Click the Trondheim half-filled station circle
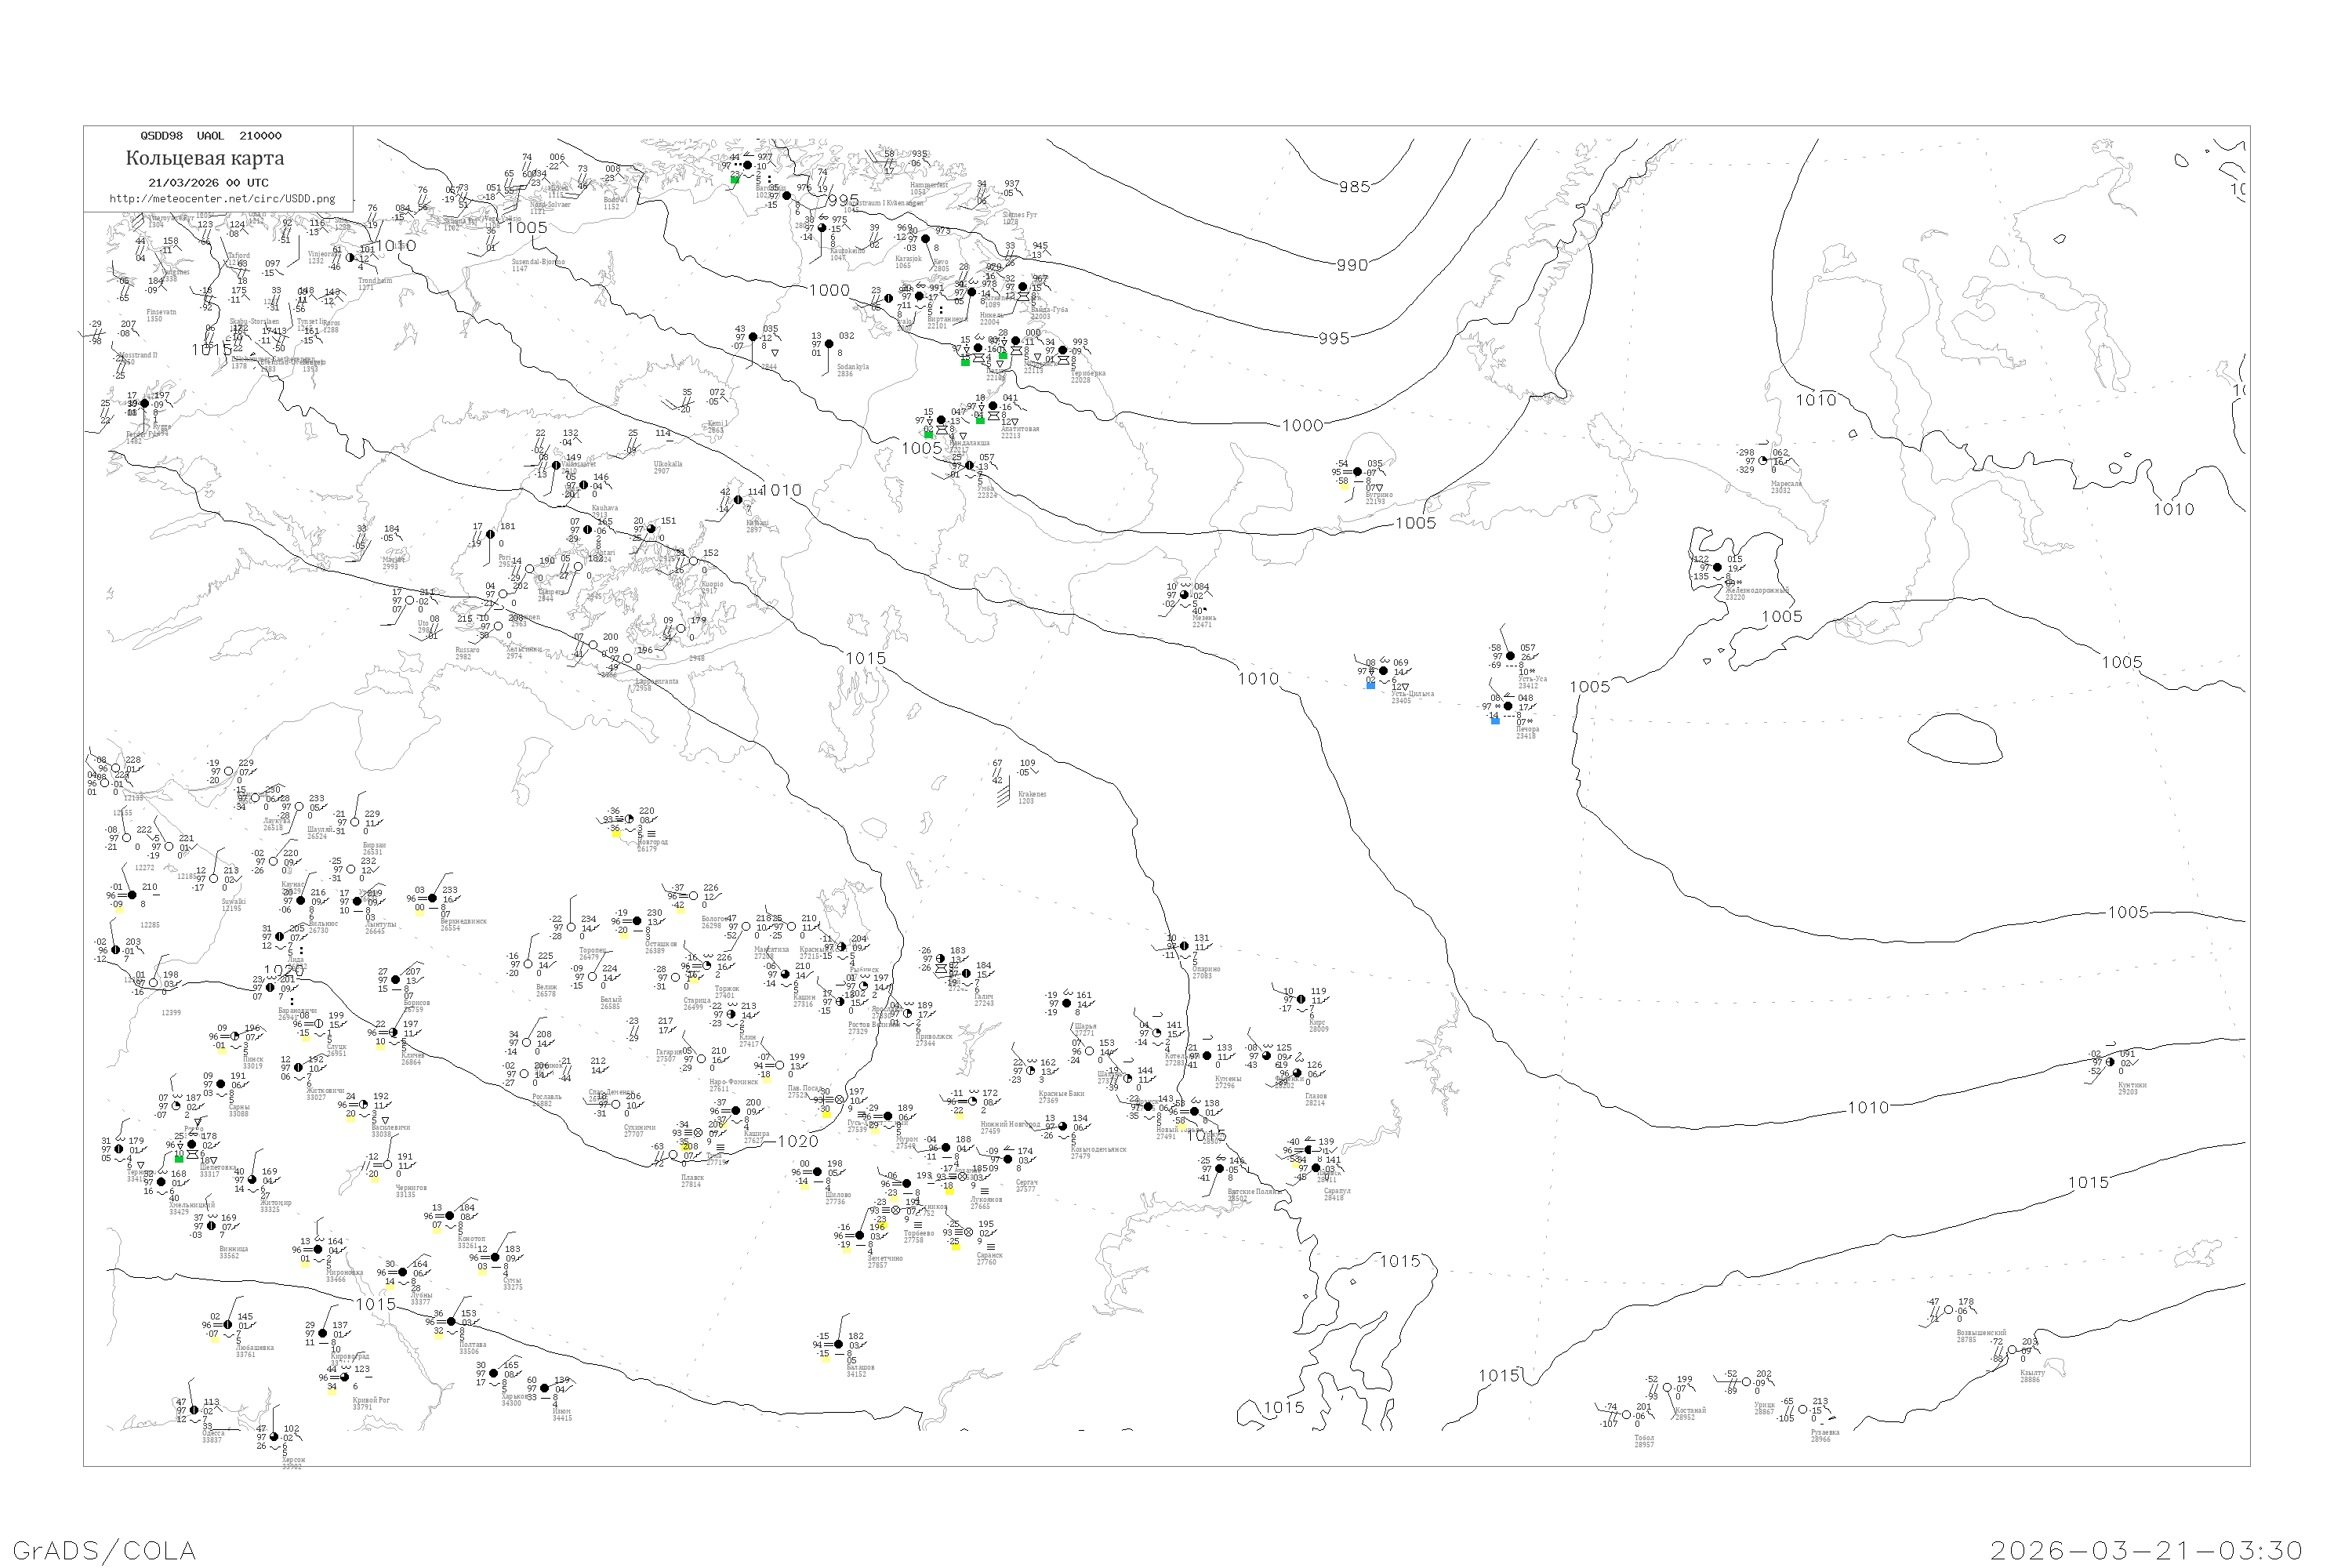2352x1568 pixels. (350, 258)
